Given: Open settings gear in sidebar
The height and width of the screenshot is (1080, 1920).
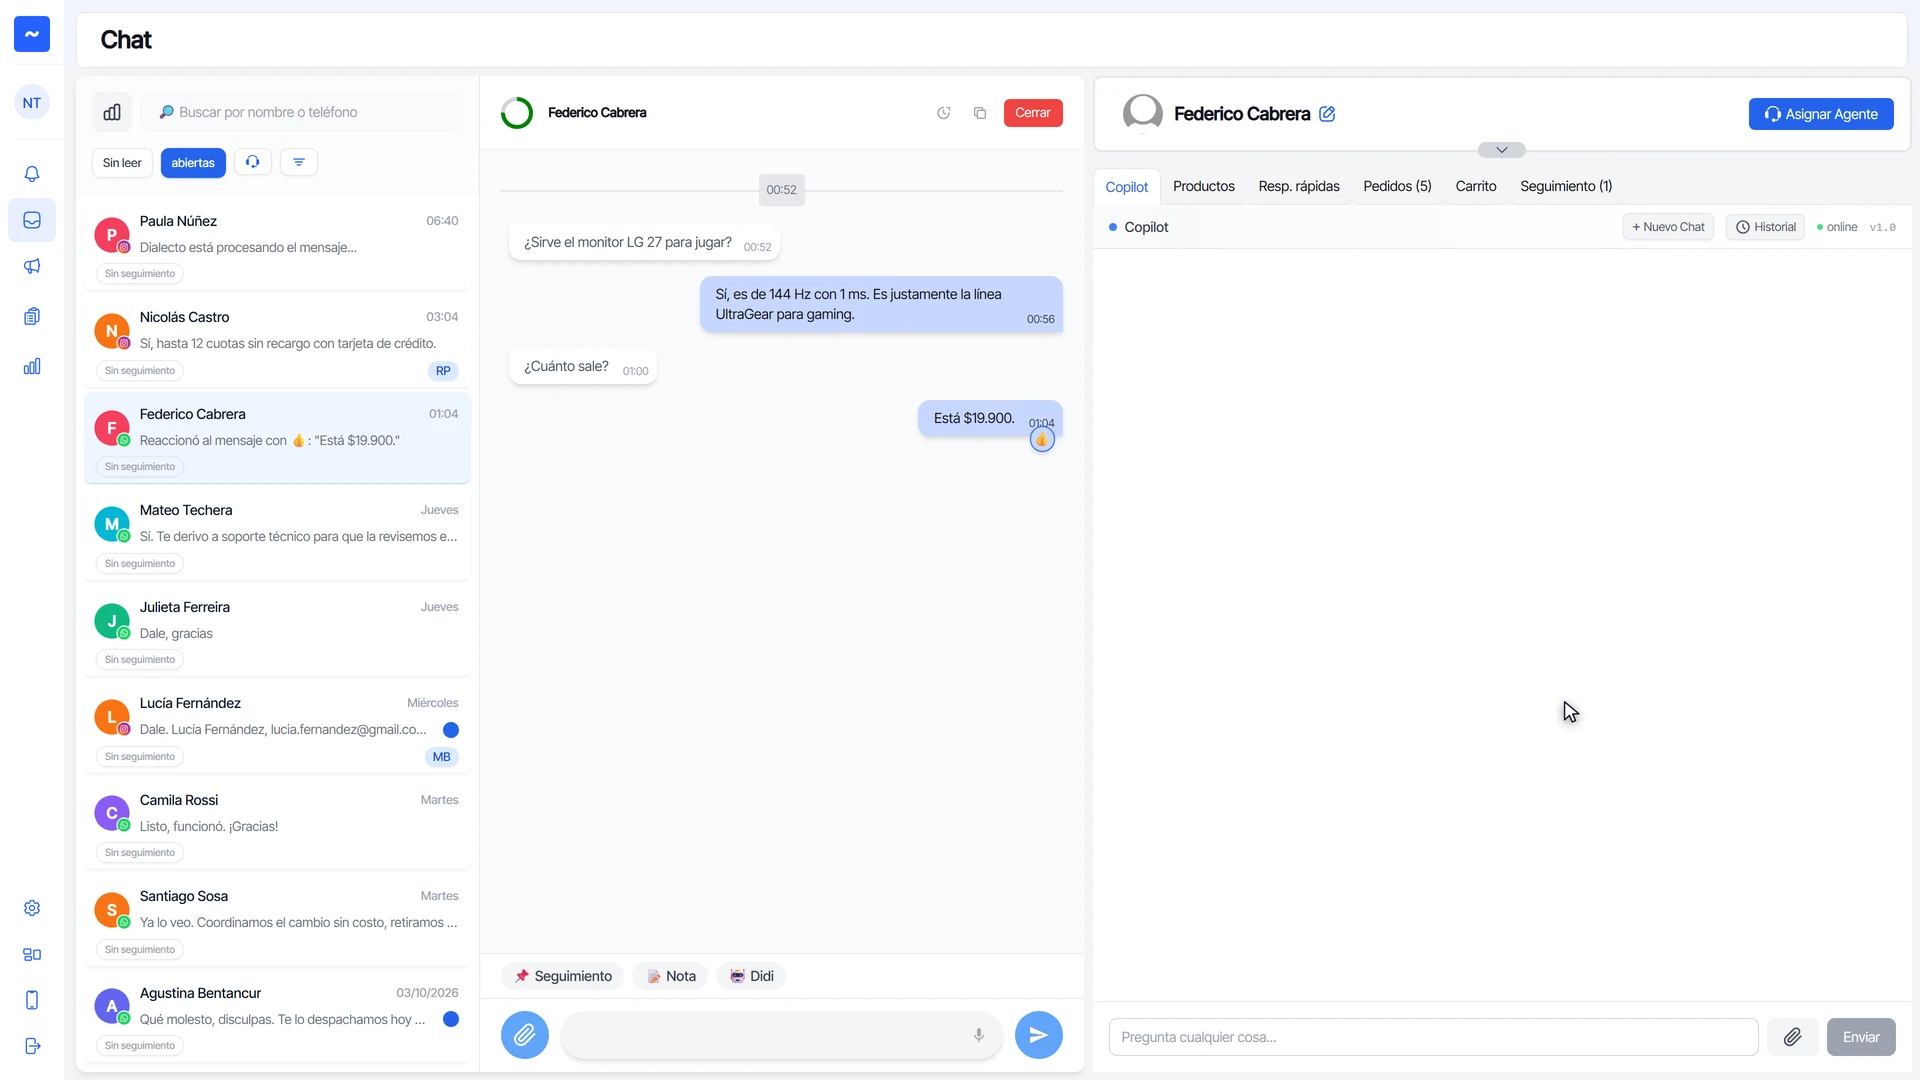Looking at the screenshot, I should click(32, 908).
